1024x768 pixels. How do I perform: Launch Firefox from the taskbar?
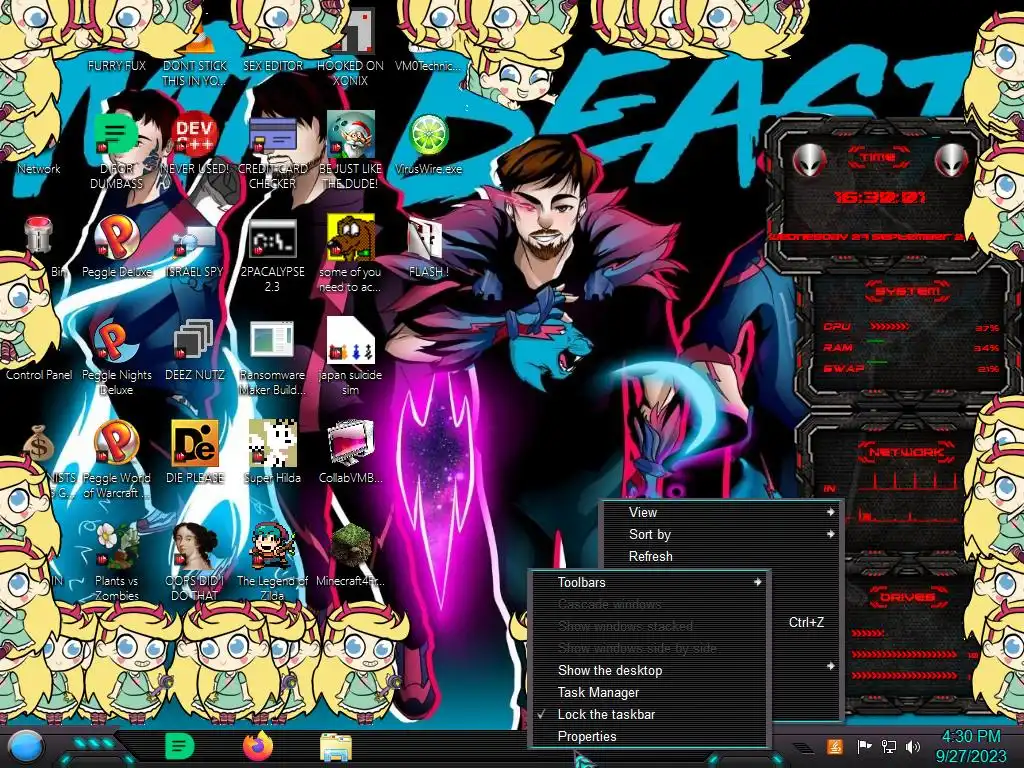pos(258,746)
